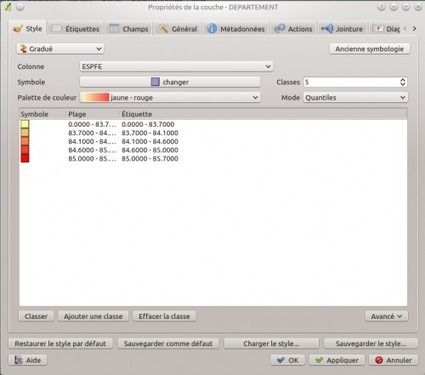
Task: Click the purple symbol preview square
Action: click(x=155, y=82)
